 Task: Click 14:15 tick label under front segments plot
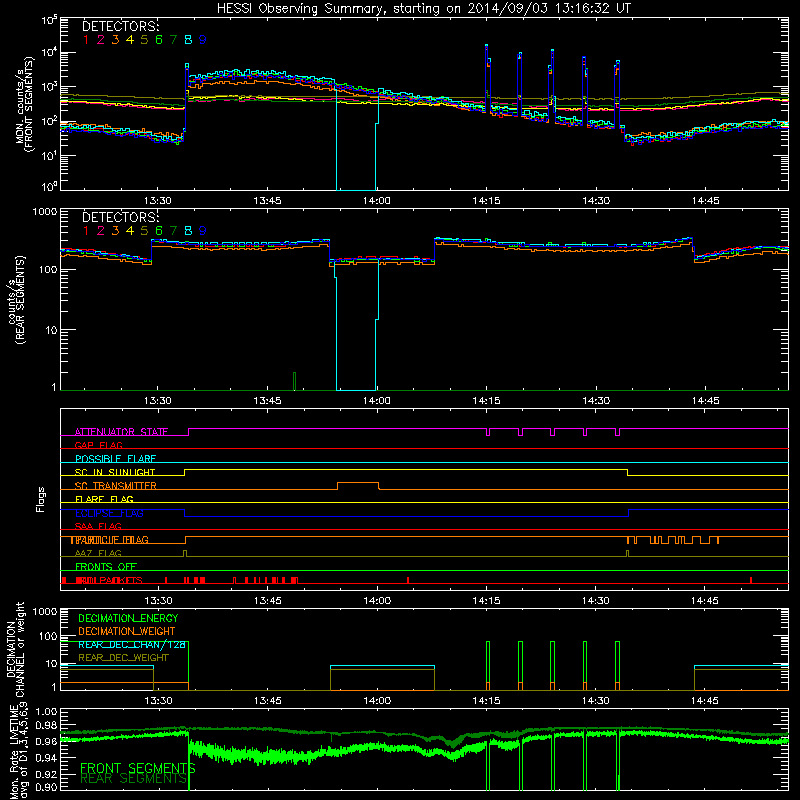(x=487, y=201)
